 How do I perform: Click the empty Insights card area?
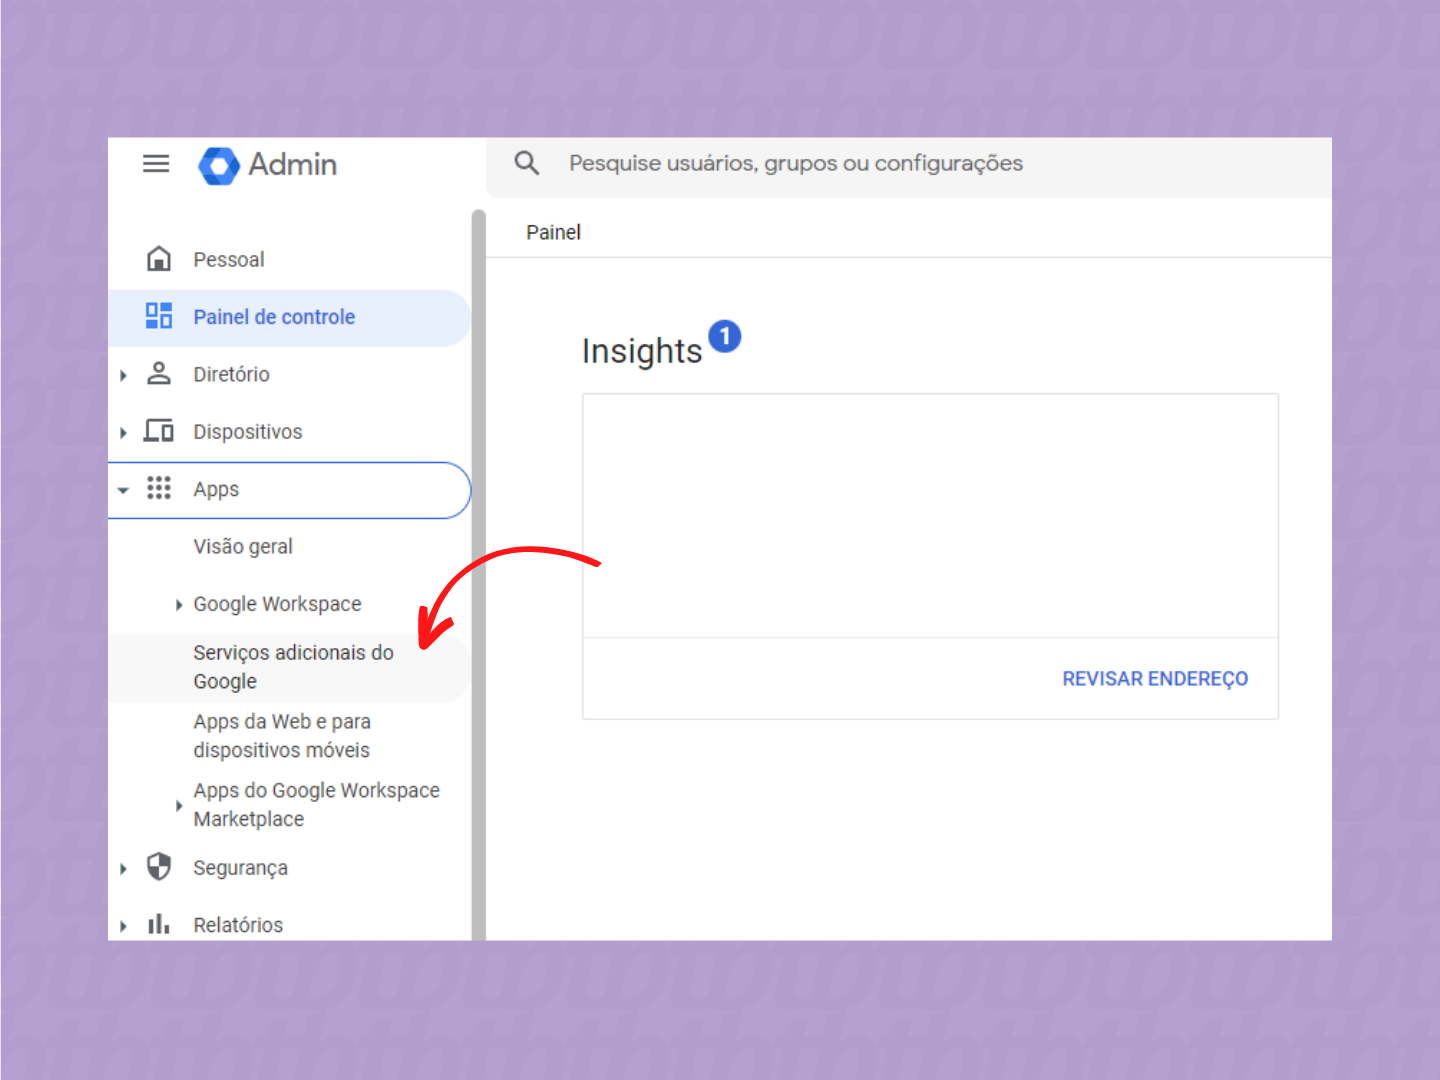pos(930,515)
